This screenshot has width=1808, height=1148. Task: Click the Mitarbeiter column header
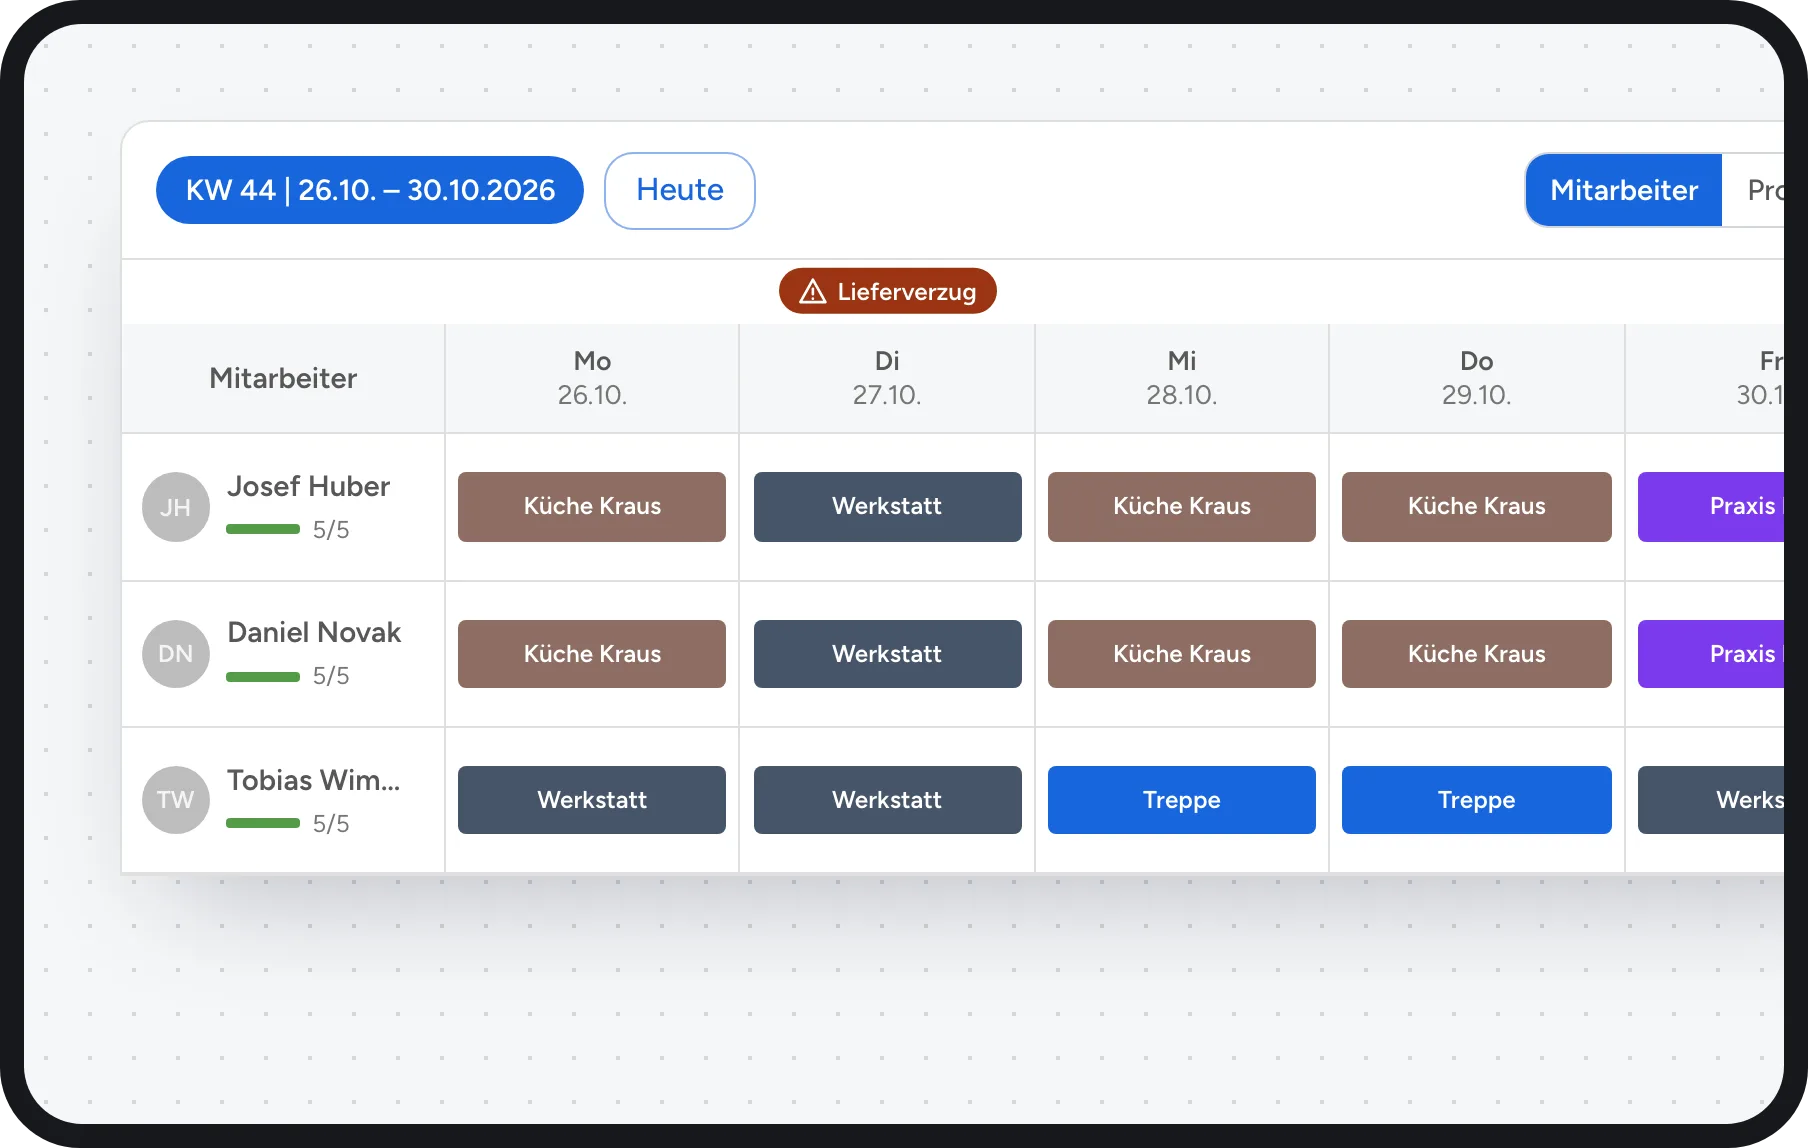pos(283,378)
